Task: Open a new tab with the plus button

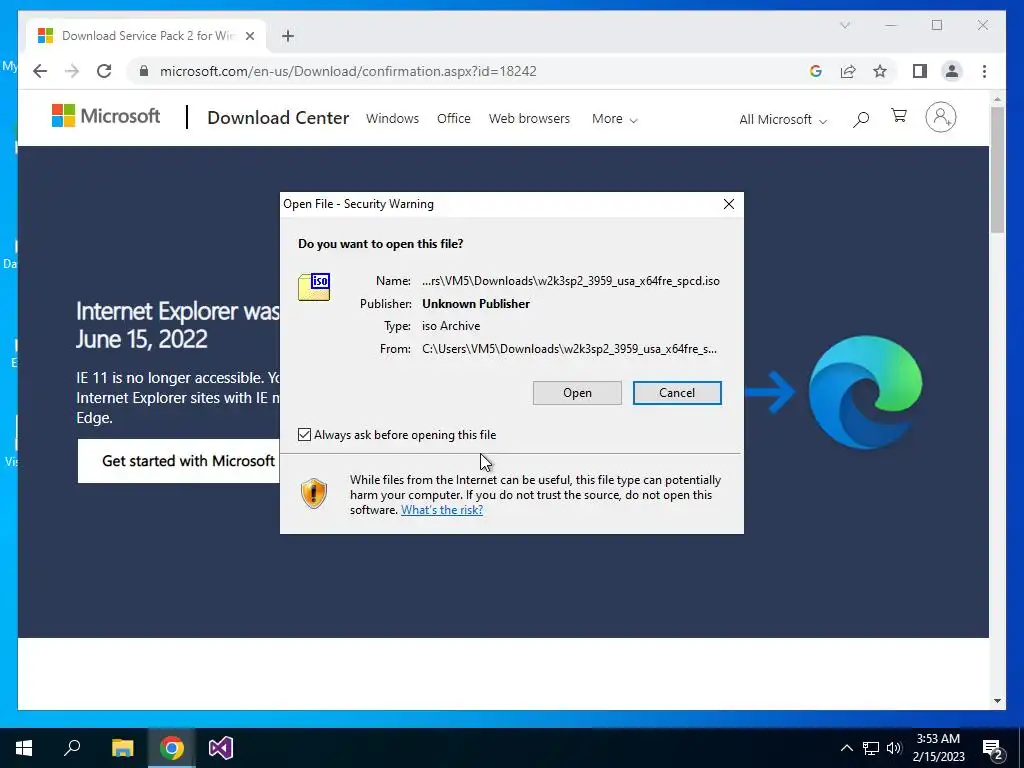Action: 288,36
